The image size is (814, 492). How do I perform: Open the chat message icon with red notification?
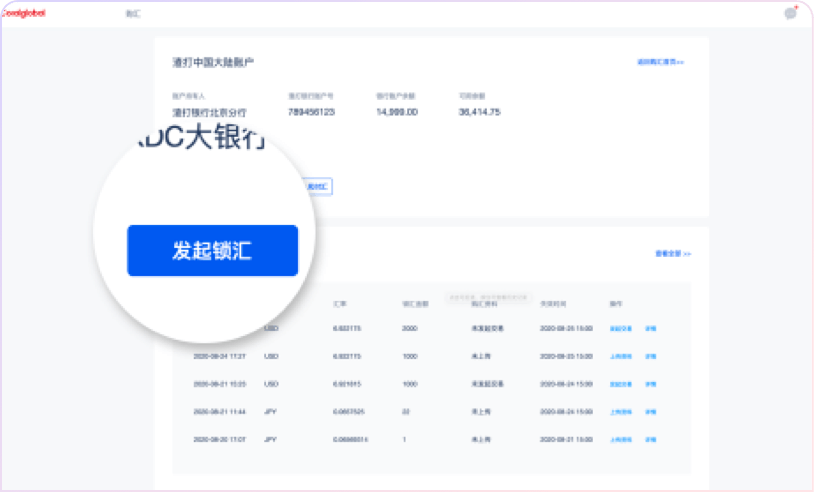click(791, 13)
